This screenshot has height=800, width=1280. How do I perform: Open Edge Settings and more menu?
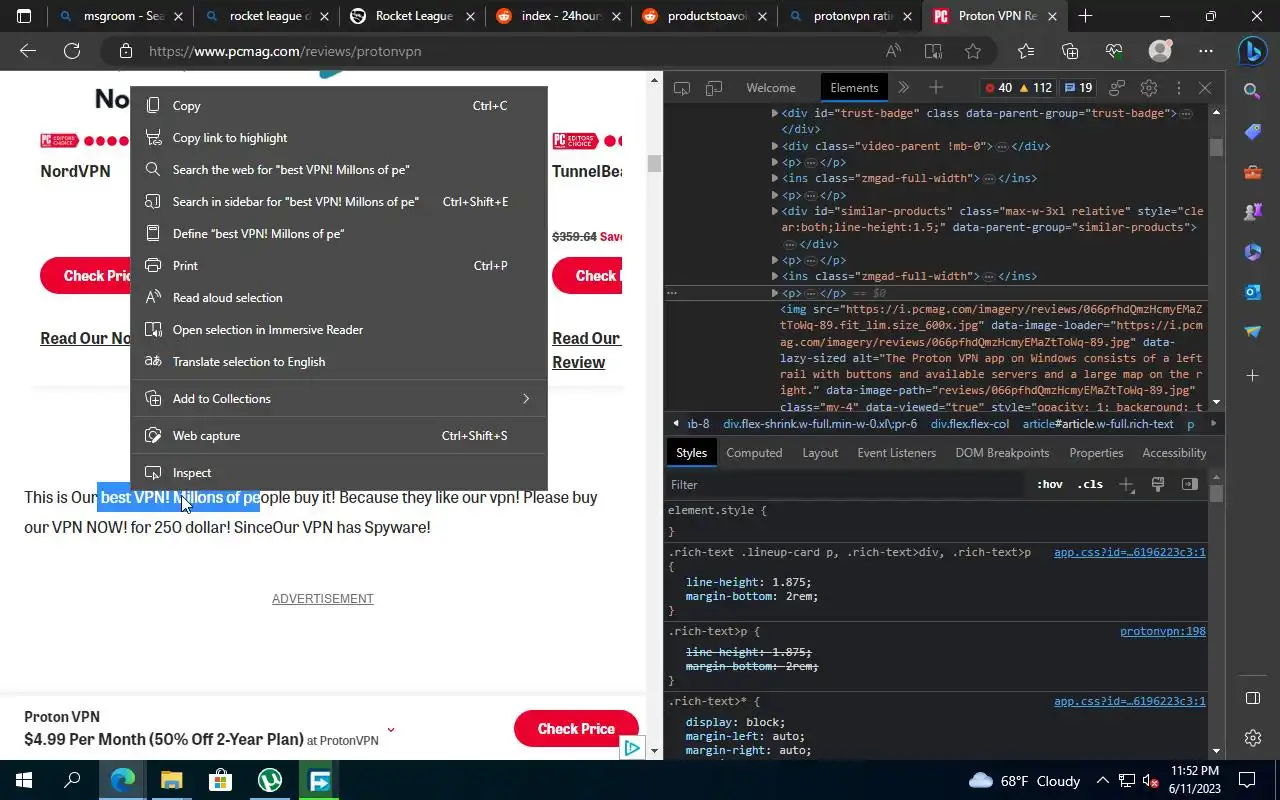(x=1206, y=51)
